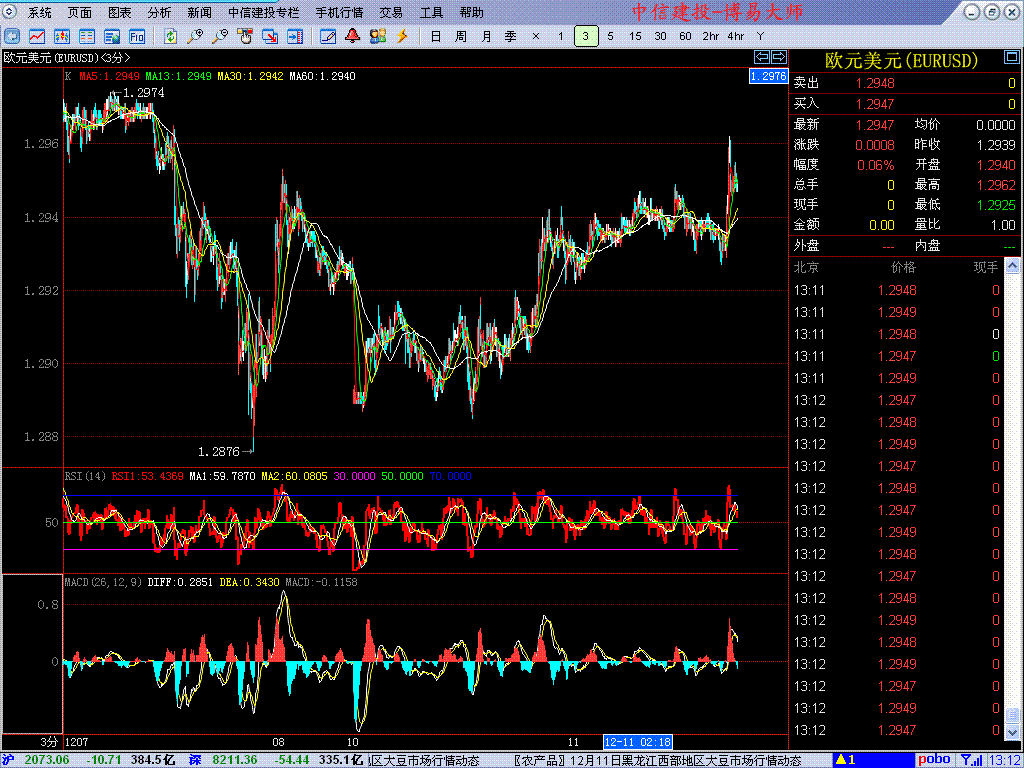Viewport: 1024px width, 768px height.
Task: Select the 2hr period
Action: pyautogui.click(x=711, y=36)
